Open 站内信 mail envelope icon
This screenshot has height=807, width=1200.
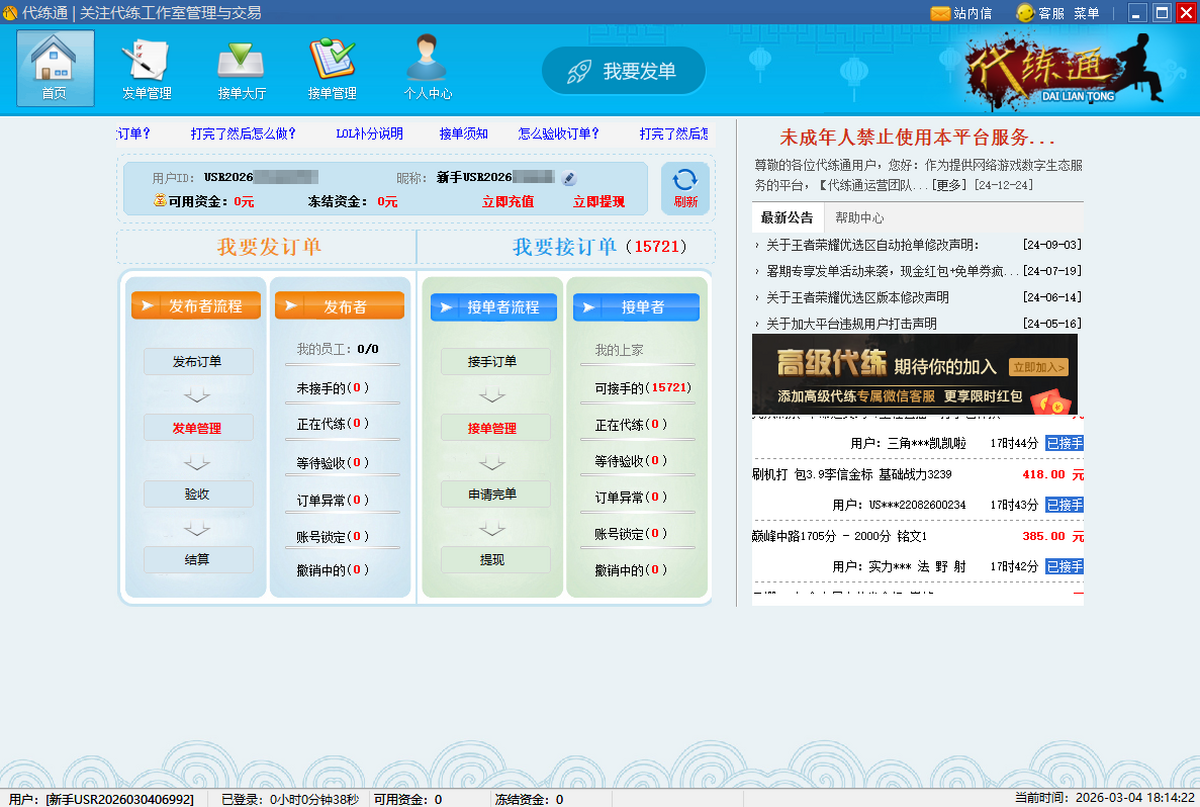pyautogui.click(x=940, y=13)
